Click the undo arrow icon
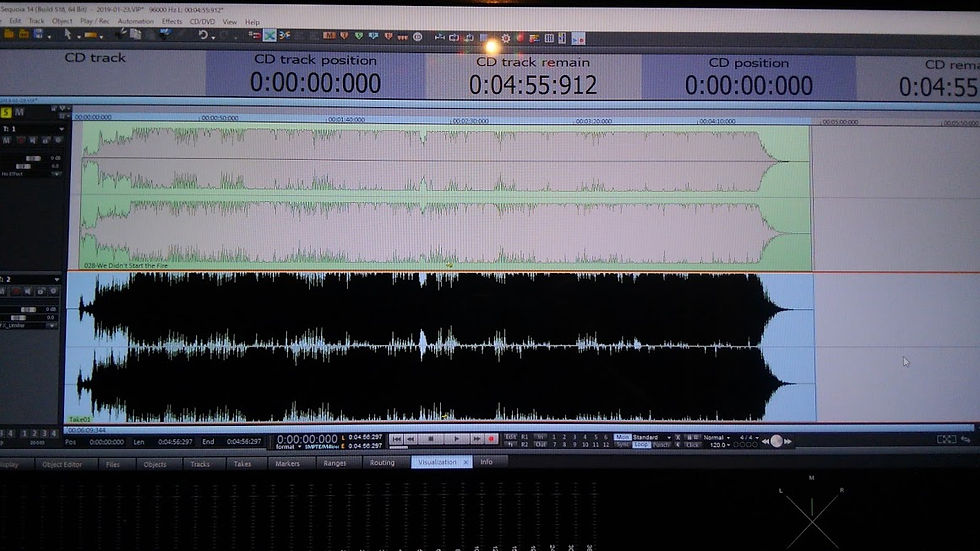 pos(203,35)
